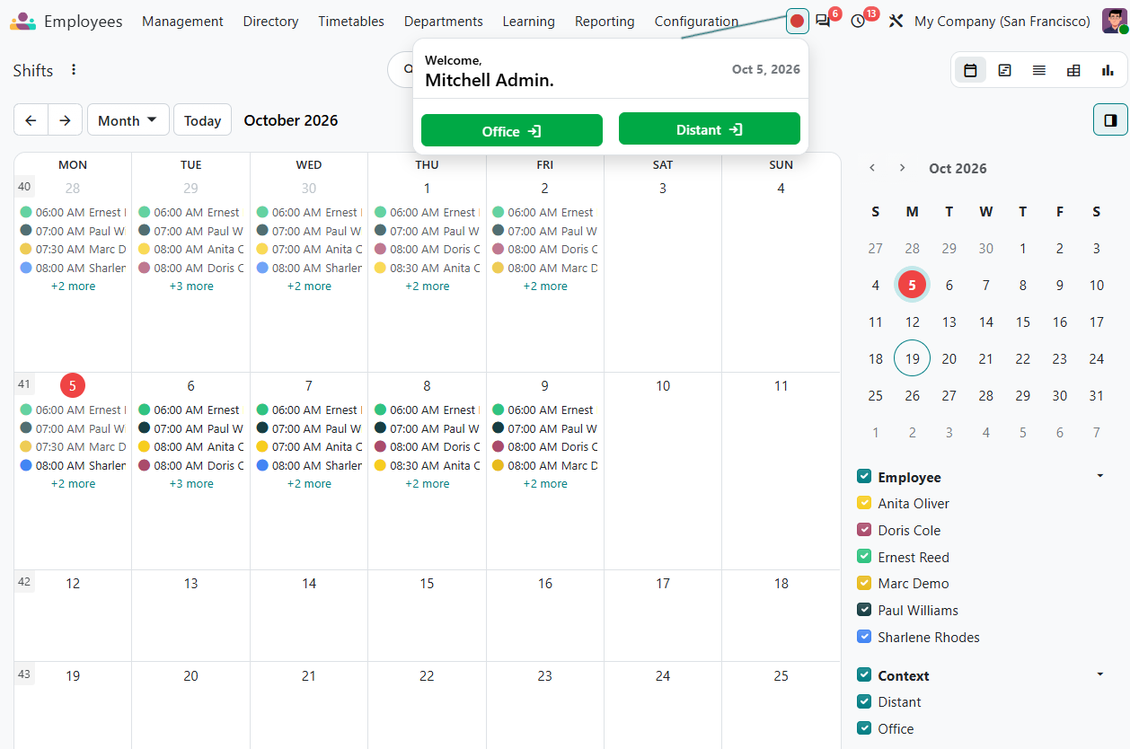Switch to pivot table view icon

pyautogui.click(x=1073, y=70)
